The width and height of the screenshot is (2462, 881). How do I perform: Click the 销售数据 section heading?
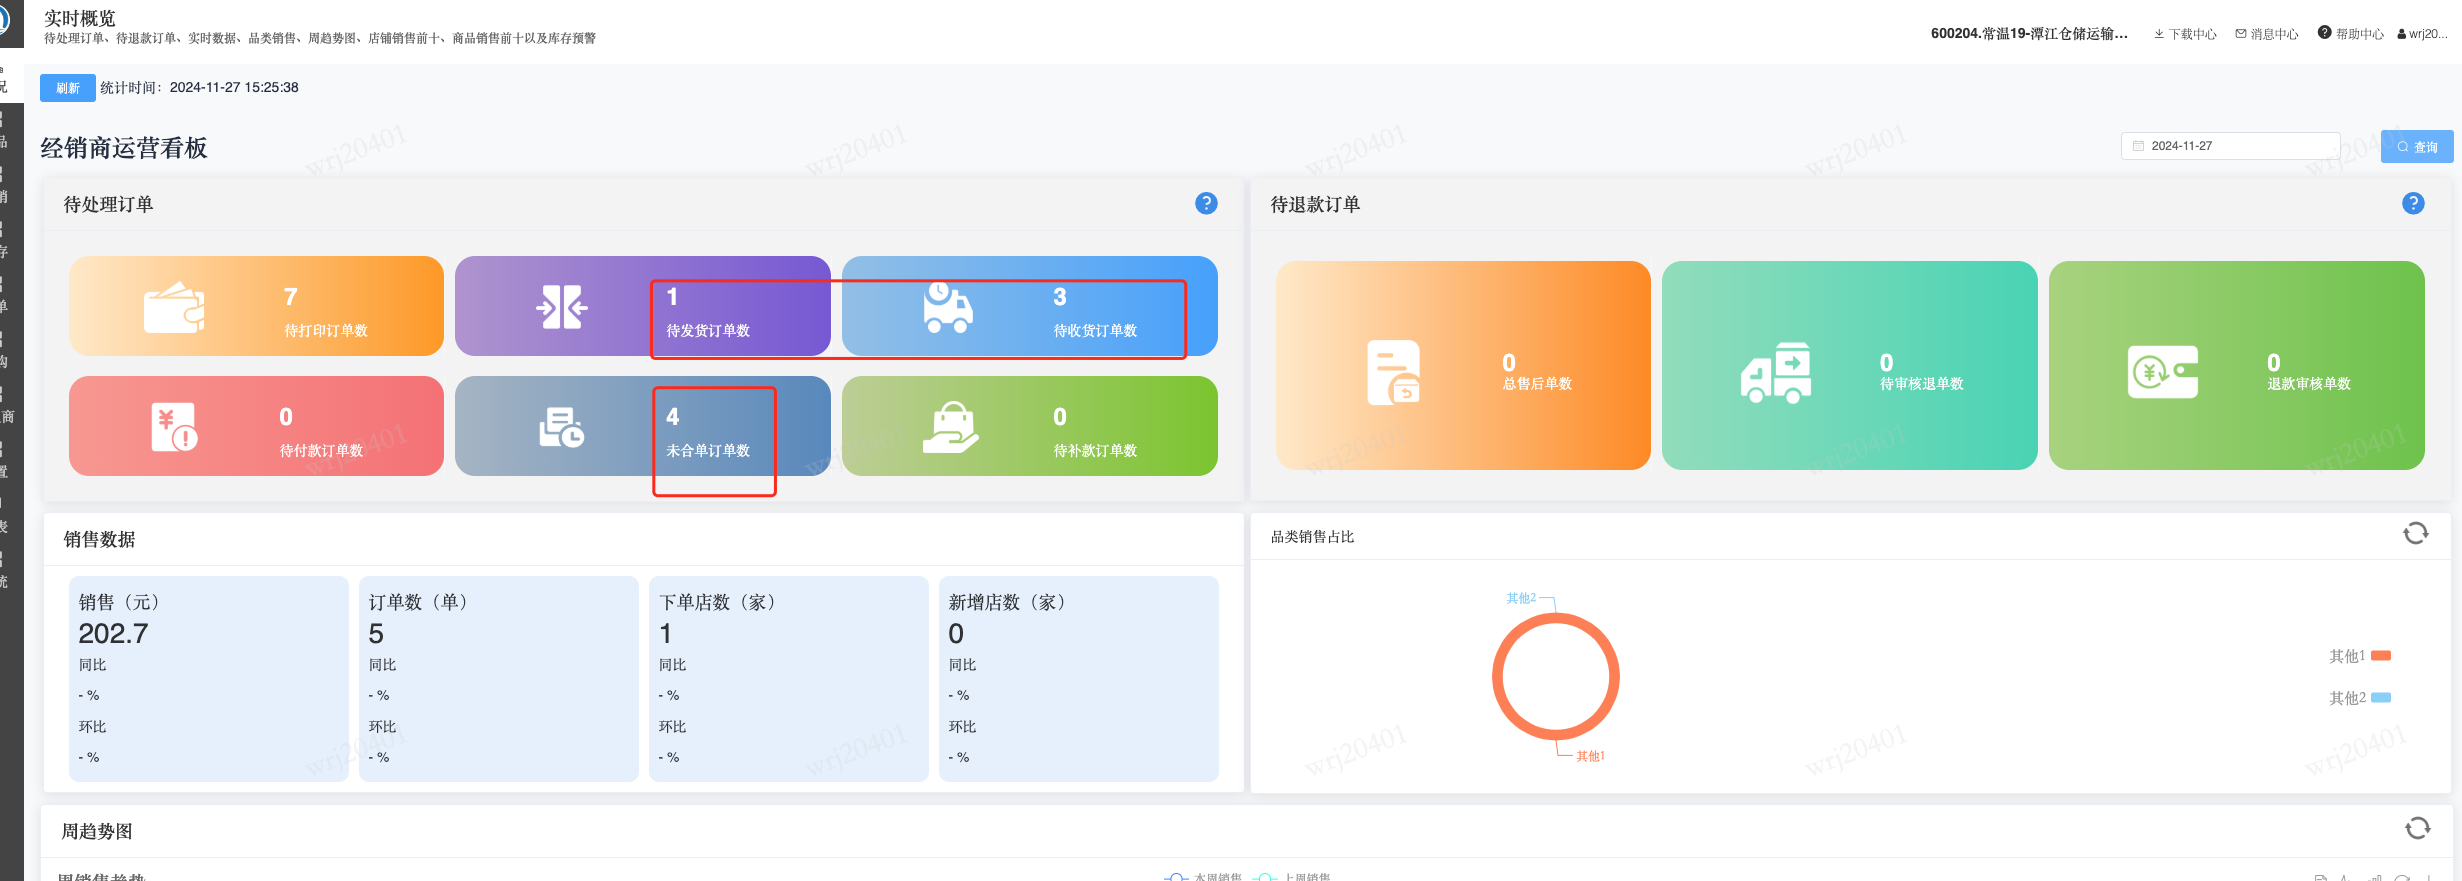tap(99, 540)
